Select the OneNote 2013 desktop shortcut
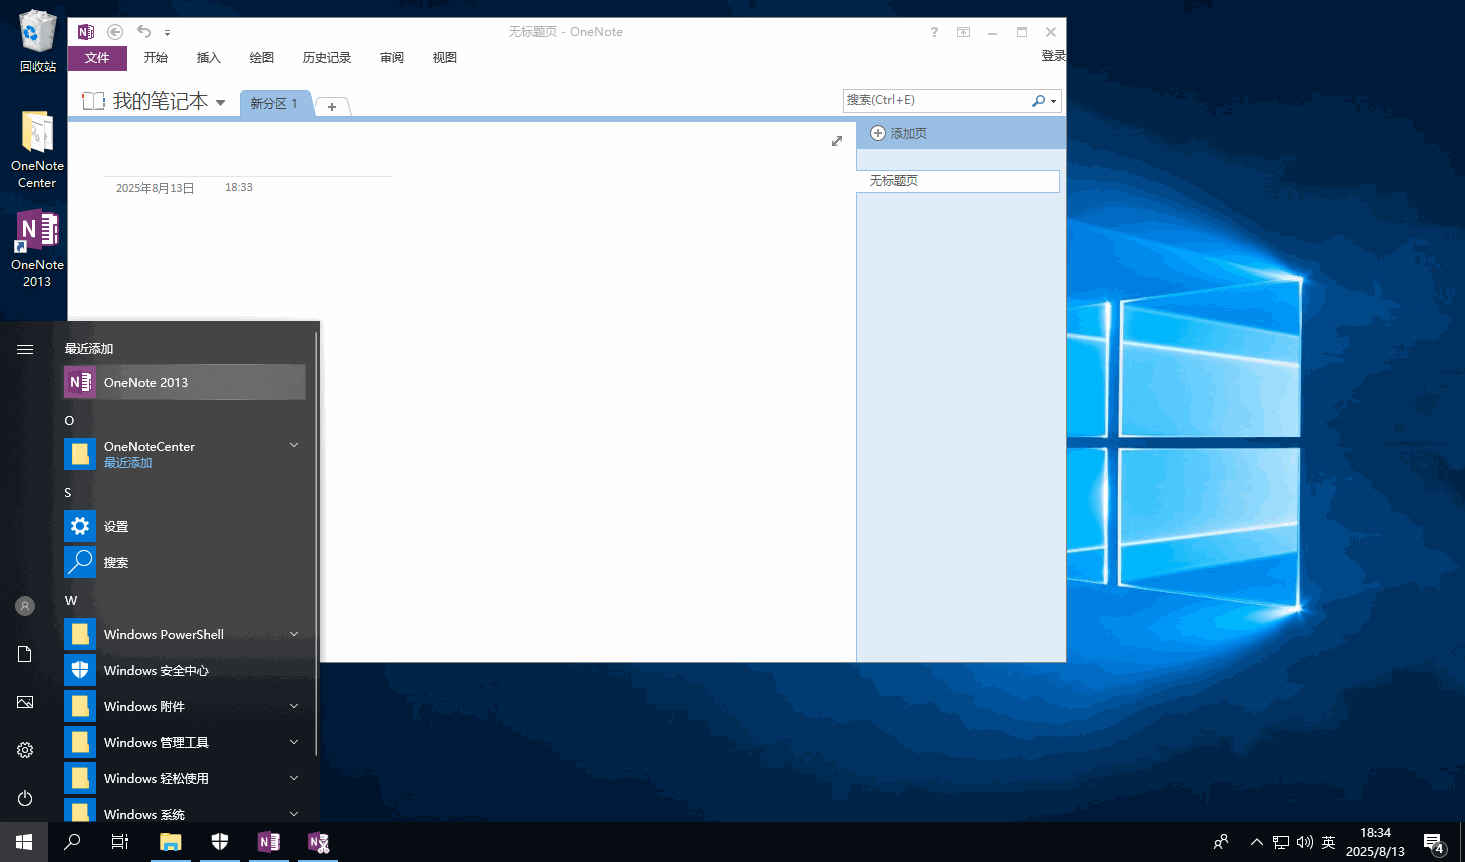Image resolution: width=1465 pixels, height=862 pixels. [x=37, y=249]
